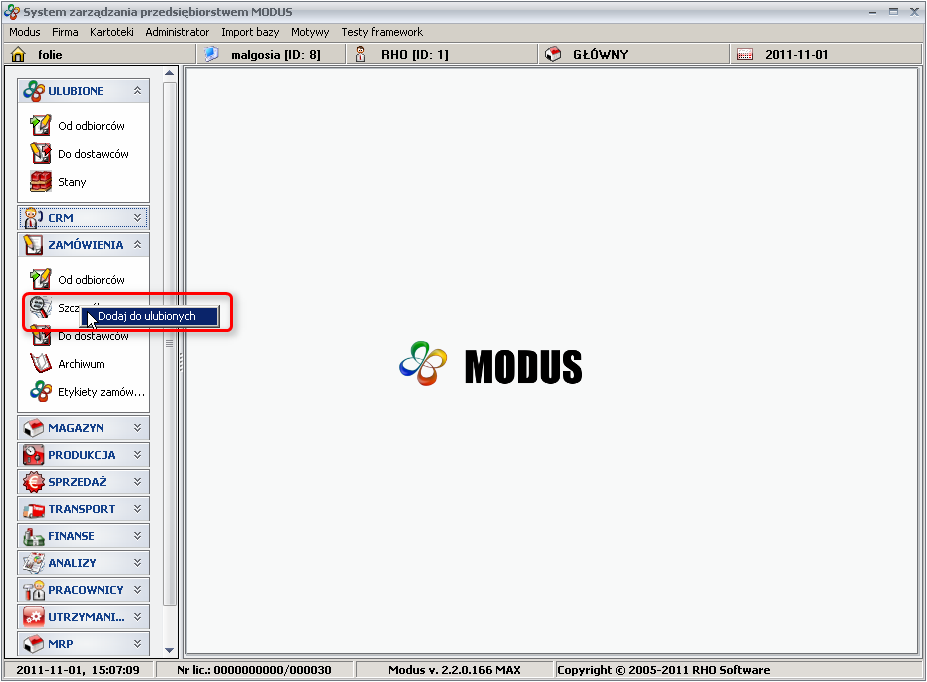Expand the TRANSPORT section chevron
This screenshot has height=682, width=927.
(x=137, y=508)
